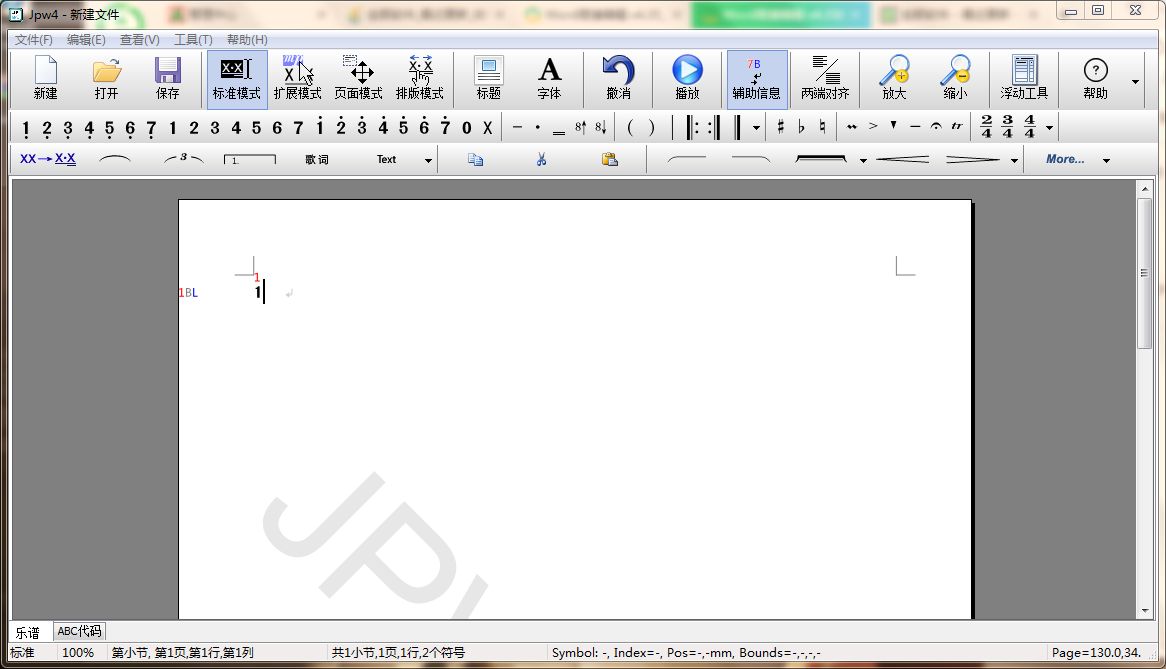Image resolution: width=1166 pixels, height=669 pixels.
Task: Click the Text button
Action: click(387, 159)
